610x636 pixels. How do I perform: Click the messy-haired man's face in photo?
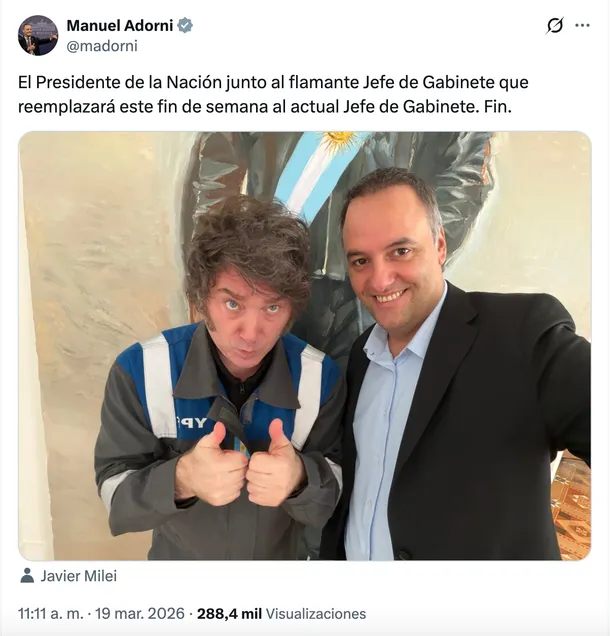tap(251, 316)
